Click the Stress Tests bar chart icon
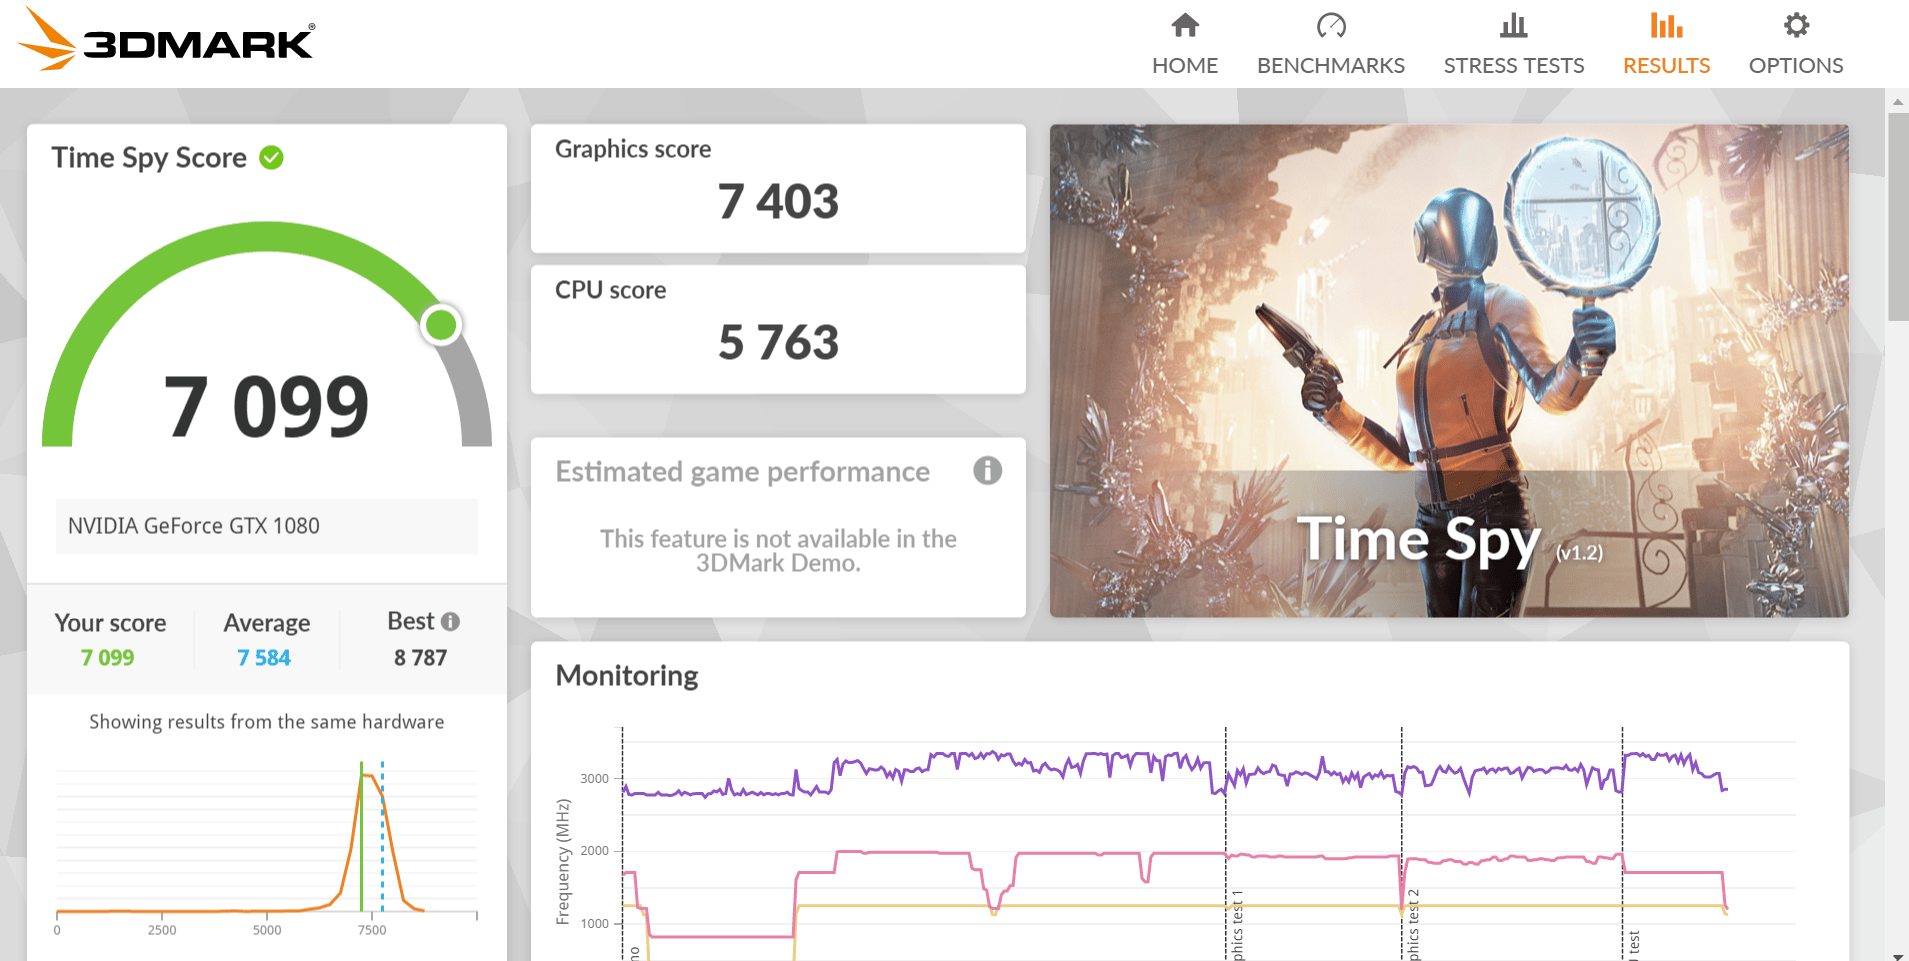Screen dimensions: 1909x961 [1514, 25]
